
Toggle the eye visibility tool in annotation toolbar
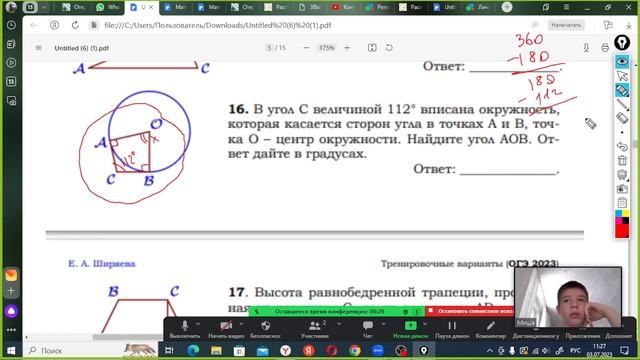[622, 61]
